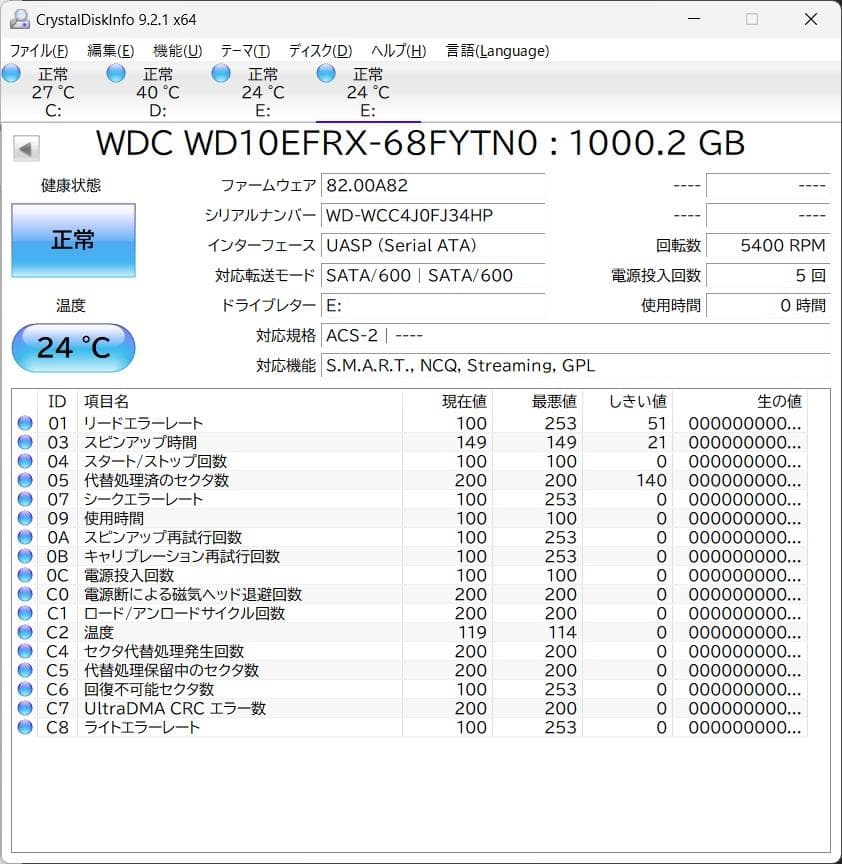The image size is (842, 864).
Task: Click the blue dot beside リードエラーレート
Action: point(24,422)
